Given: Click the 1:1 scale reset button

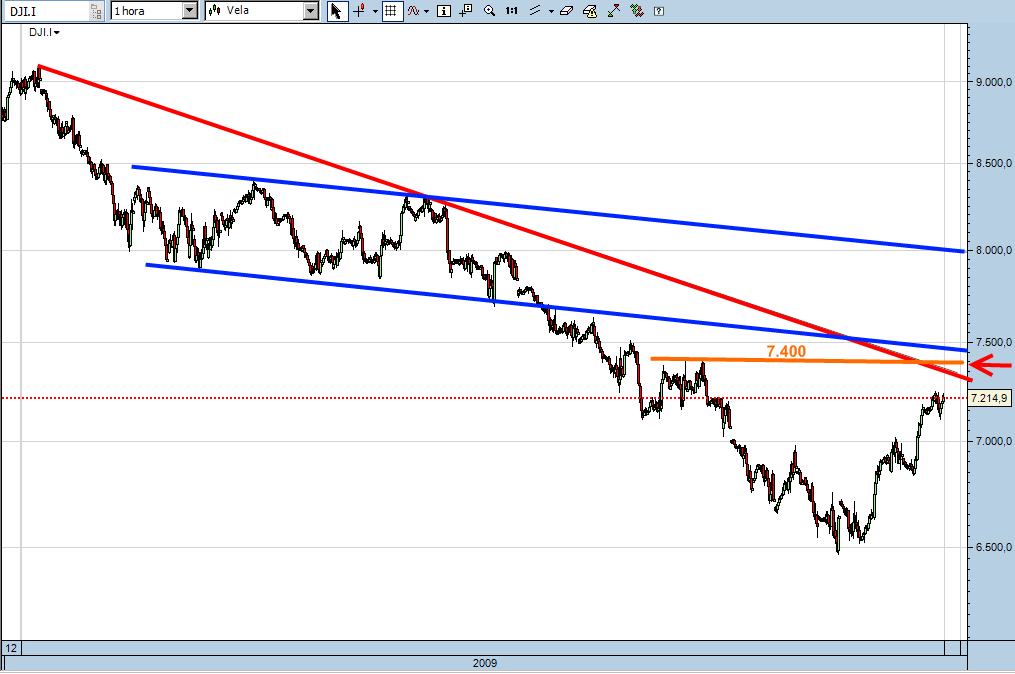Looking at the screenshot, I should coord(511,11).
